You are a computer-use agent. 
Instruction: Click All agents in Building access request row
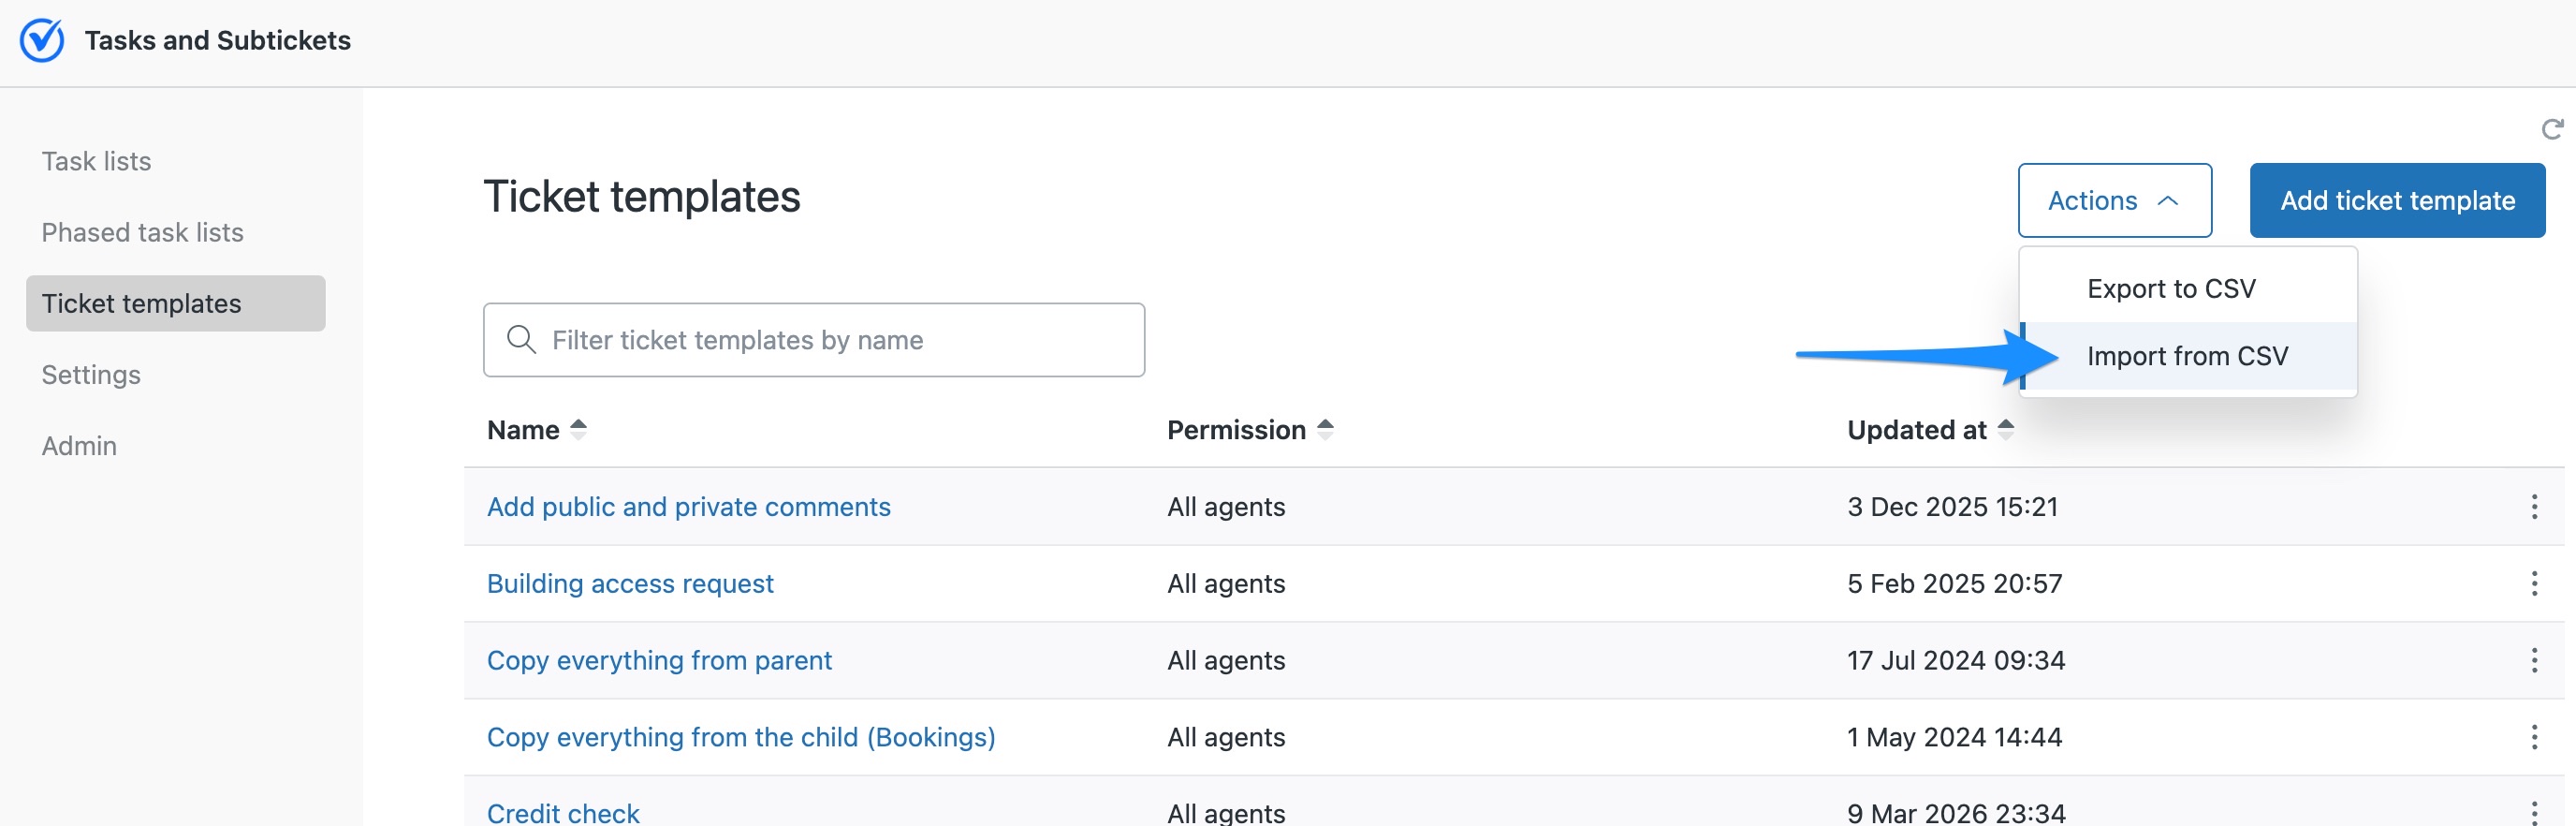pyautogui.click(x=1226, y=583)
